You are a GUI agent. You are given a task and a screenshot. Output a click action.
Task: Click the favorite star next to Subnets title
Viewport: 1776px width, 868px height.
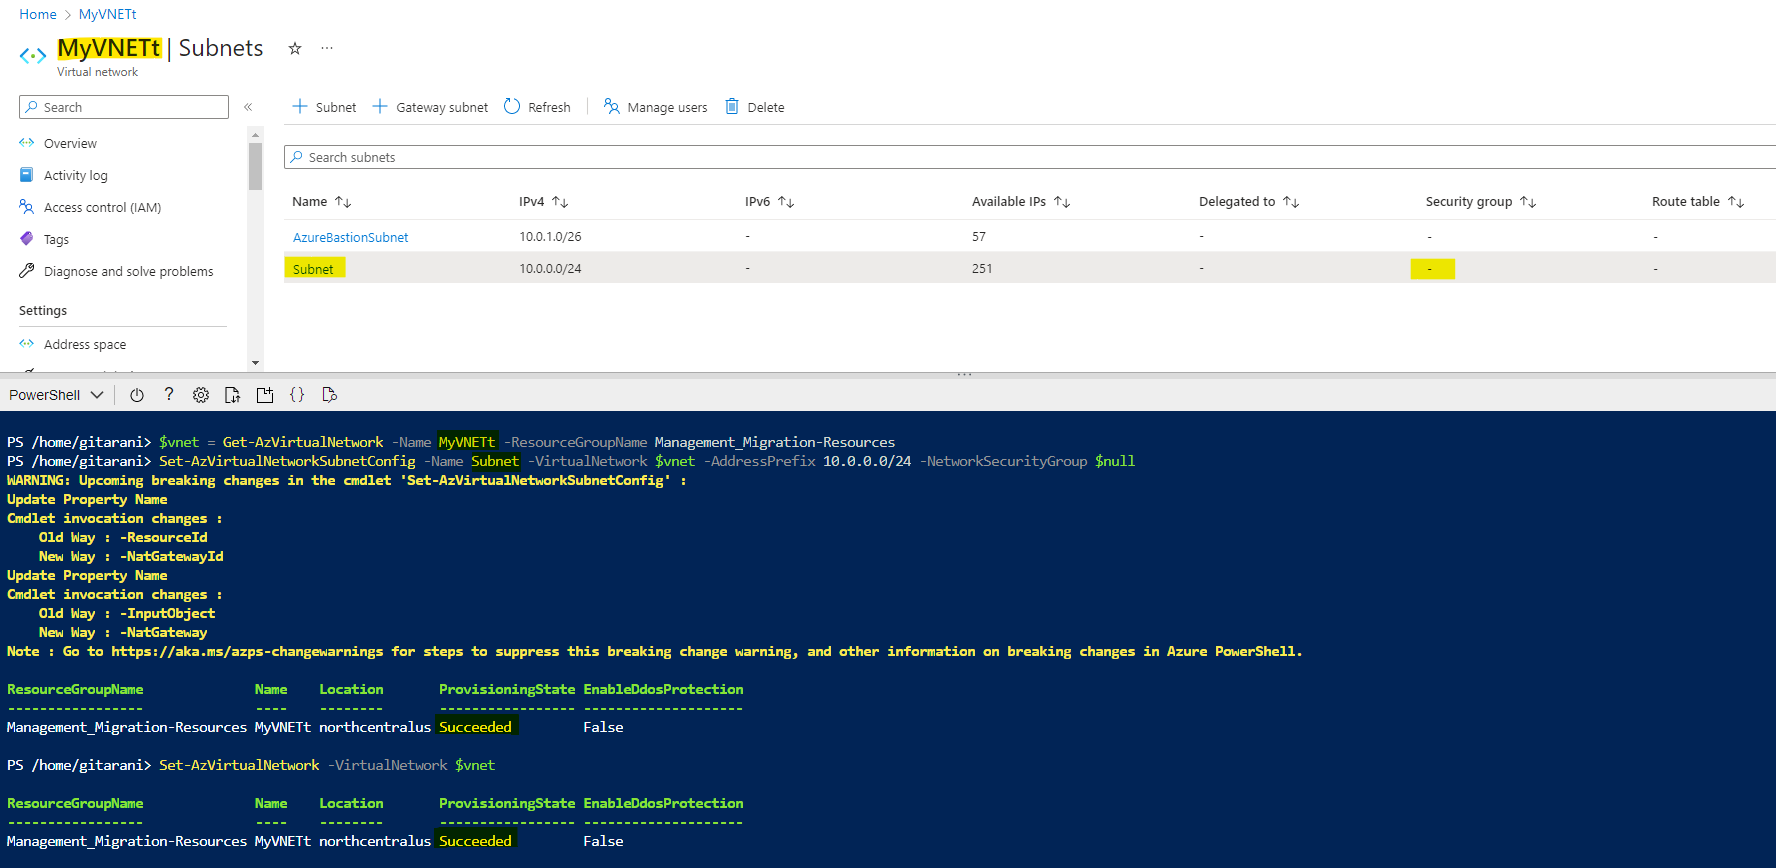tap(295, 48)
